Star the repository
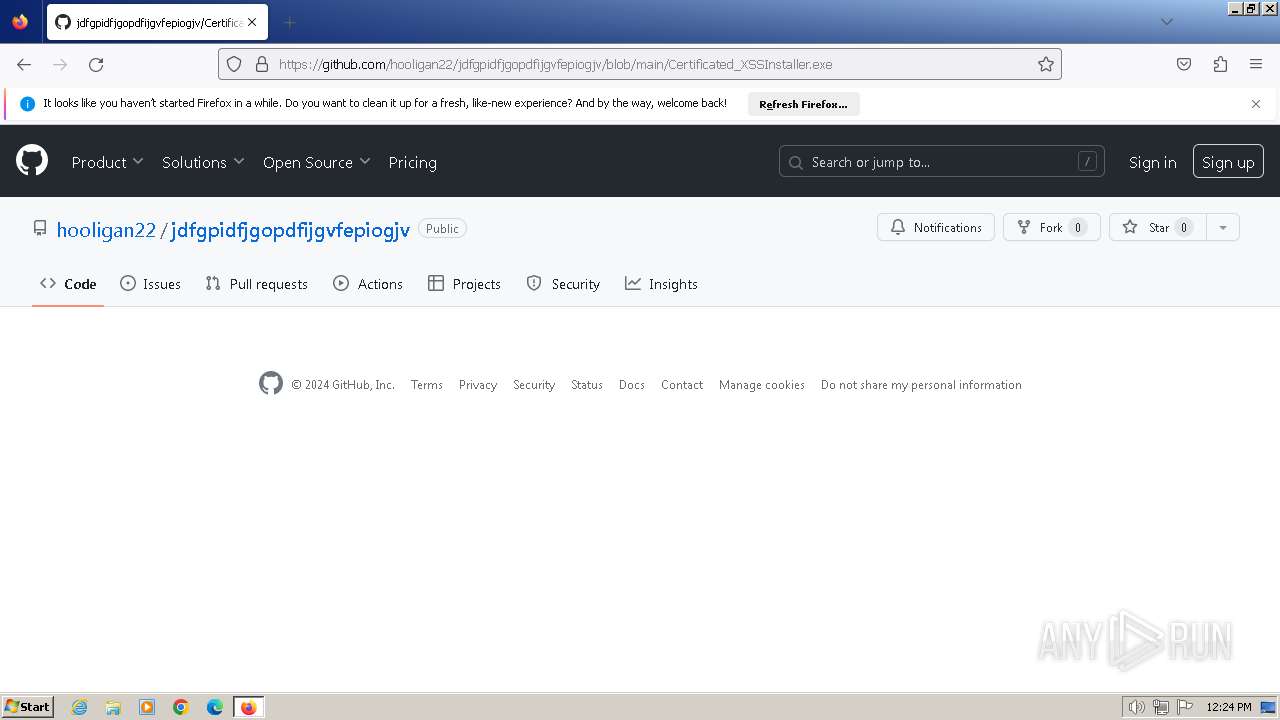This screenshot has width=1280, height=720. pos(1157,227)
